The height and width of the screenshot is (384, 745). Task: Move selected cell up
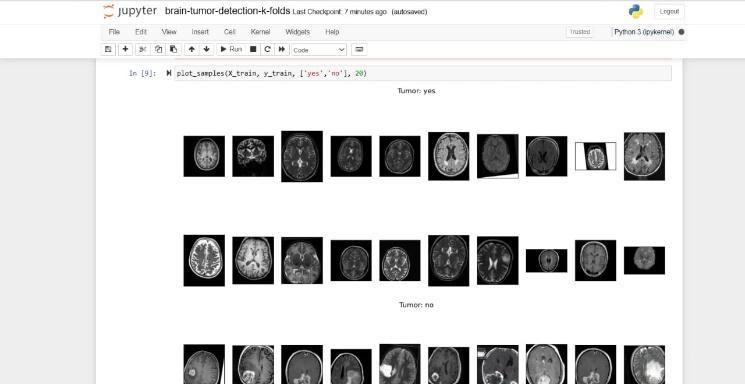pos(191,49)
